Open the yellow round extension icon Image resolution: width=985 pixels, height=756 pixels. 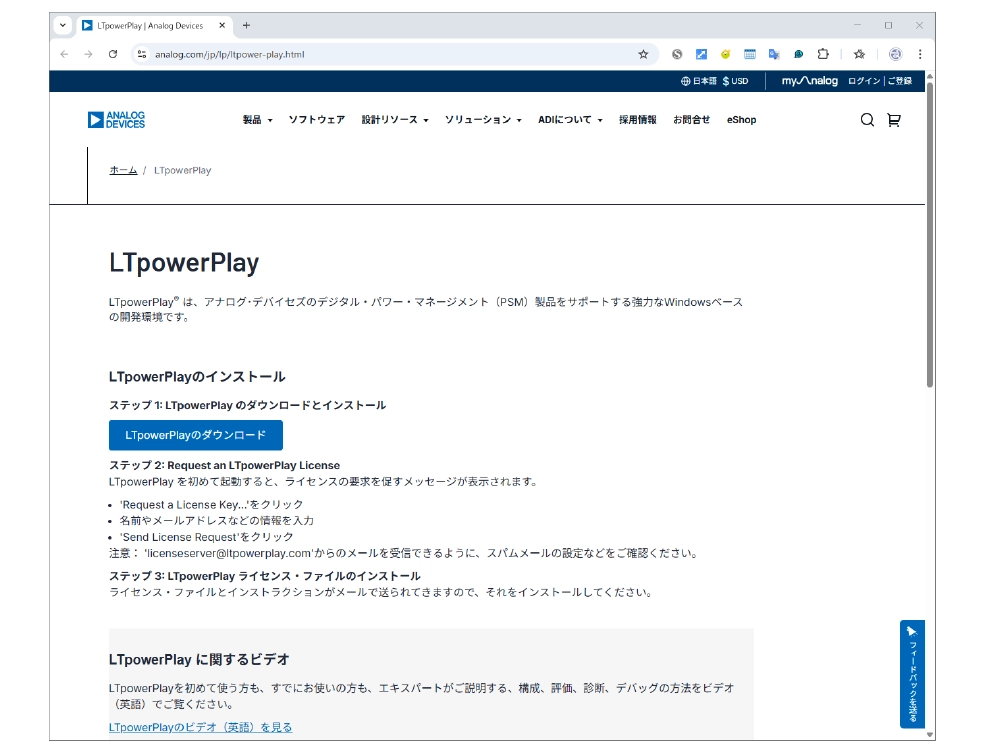pos(726,55)
